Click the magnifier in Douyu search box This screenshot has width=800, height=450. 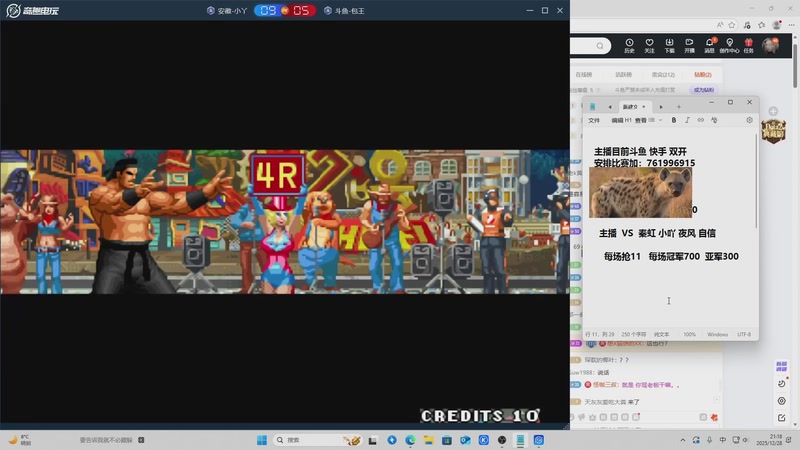pyautogui.click(x=600, y=46)
